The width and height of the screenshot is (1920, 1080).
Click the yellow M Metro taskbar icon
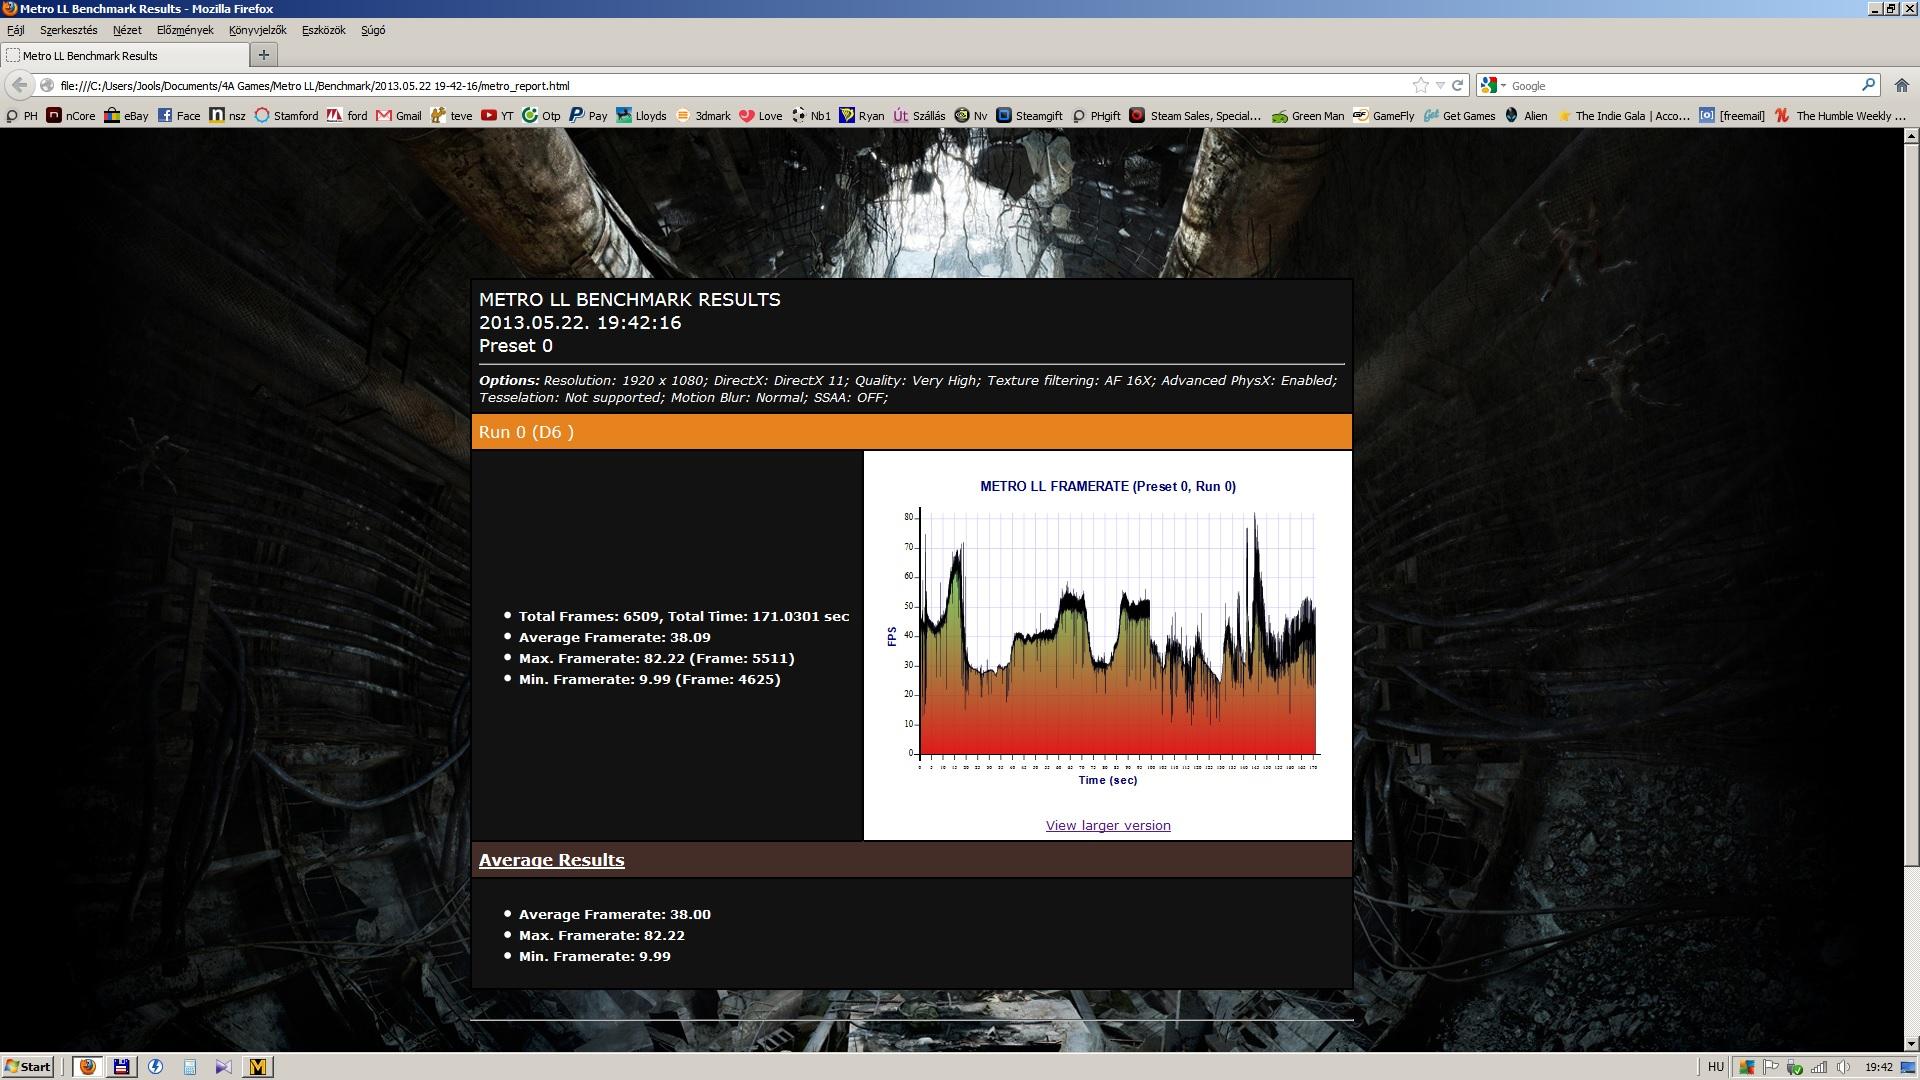click(x=257, y=1067)
